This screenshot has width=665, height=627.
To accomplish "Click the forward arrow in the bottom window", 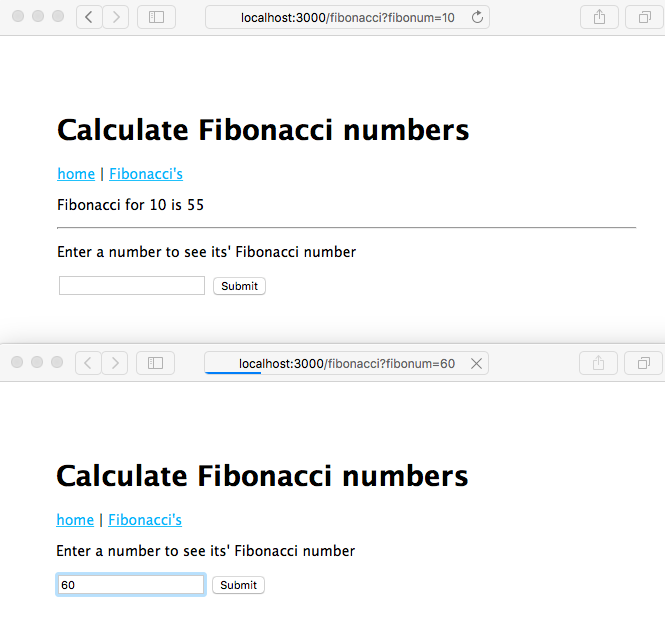I will (115, 363).
